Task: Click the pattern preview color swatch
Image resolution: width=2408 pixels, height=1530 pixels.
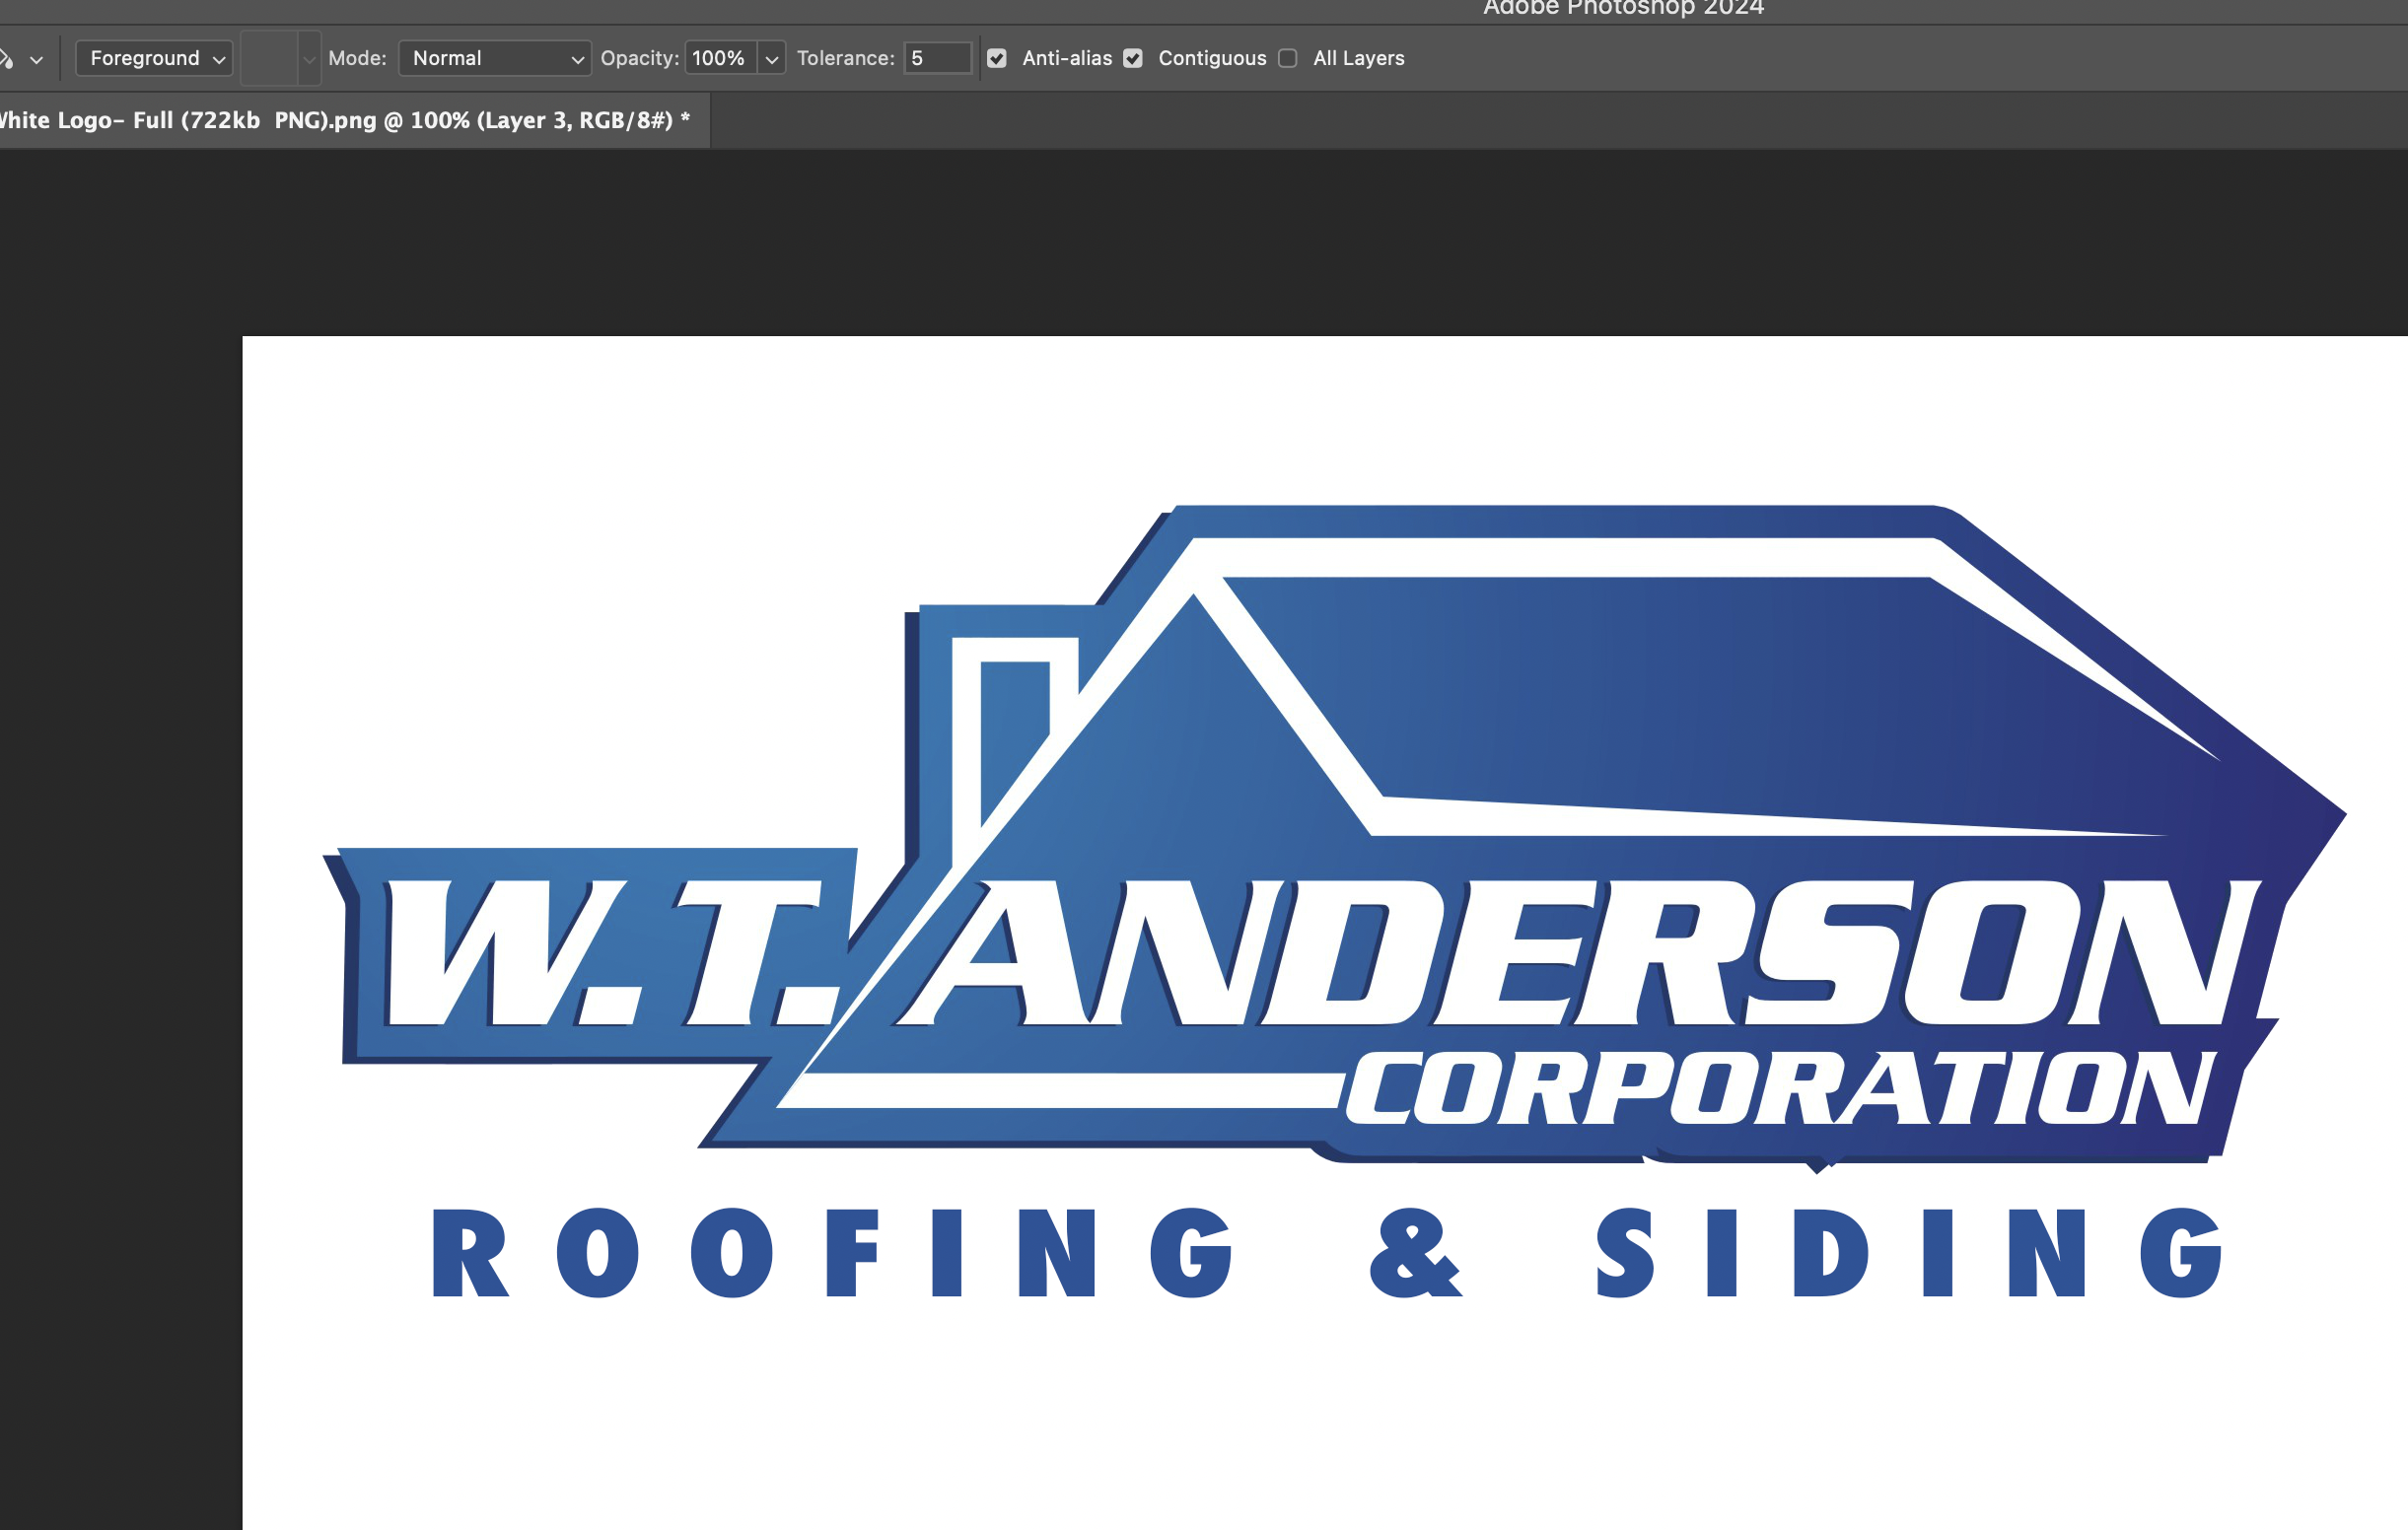Action: click(272, 58)
